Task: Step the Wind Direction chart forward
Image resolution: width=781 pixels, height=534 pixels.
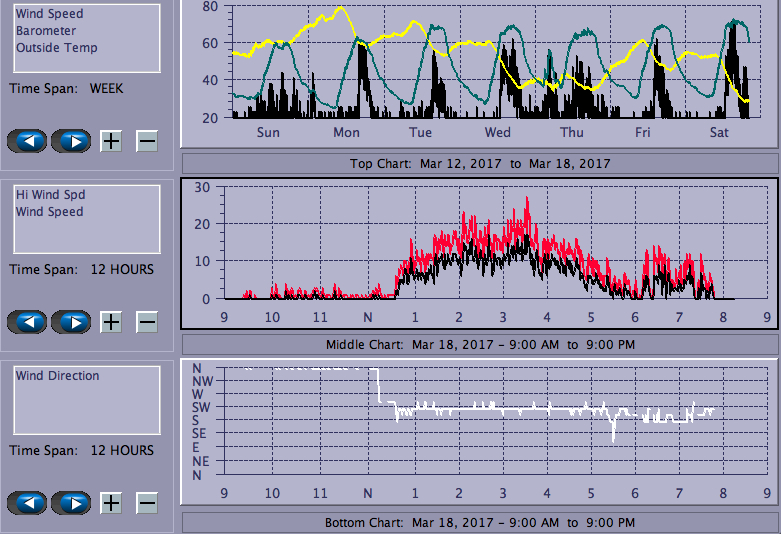Action: (x=71, y=503)
